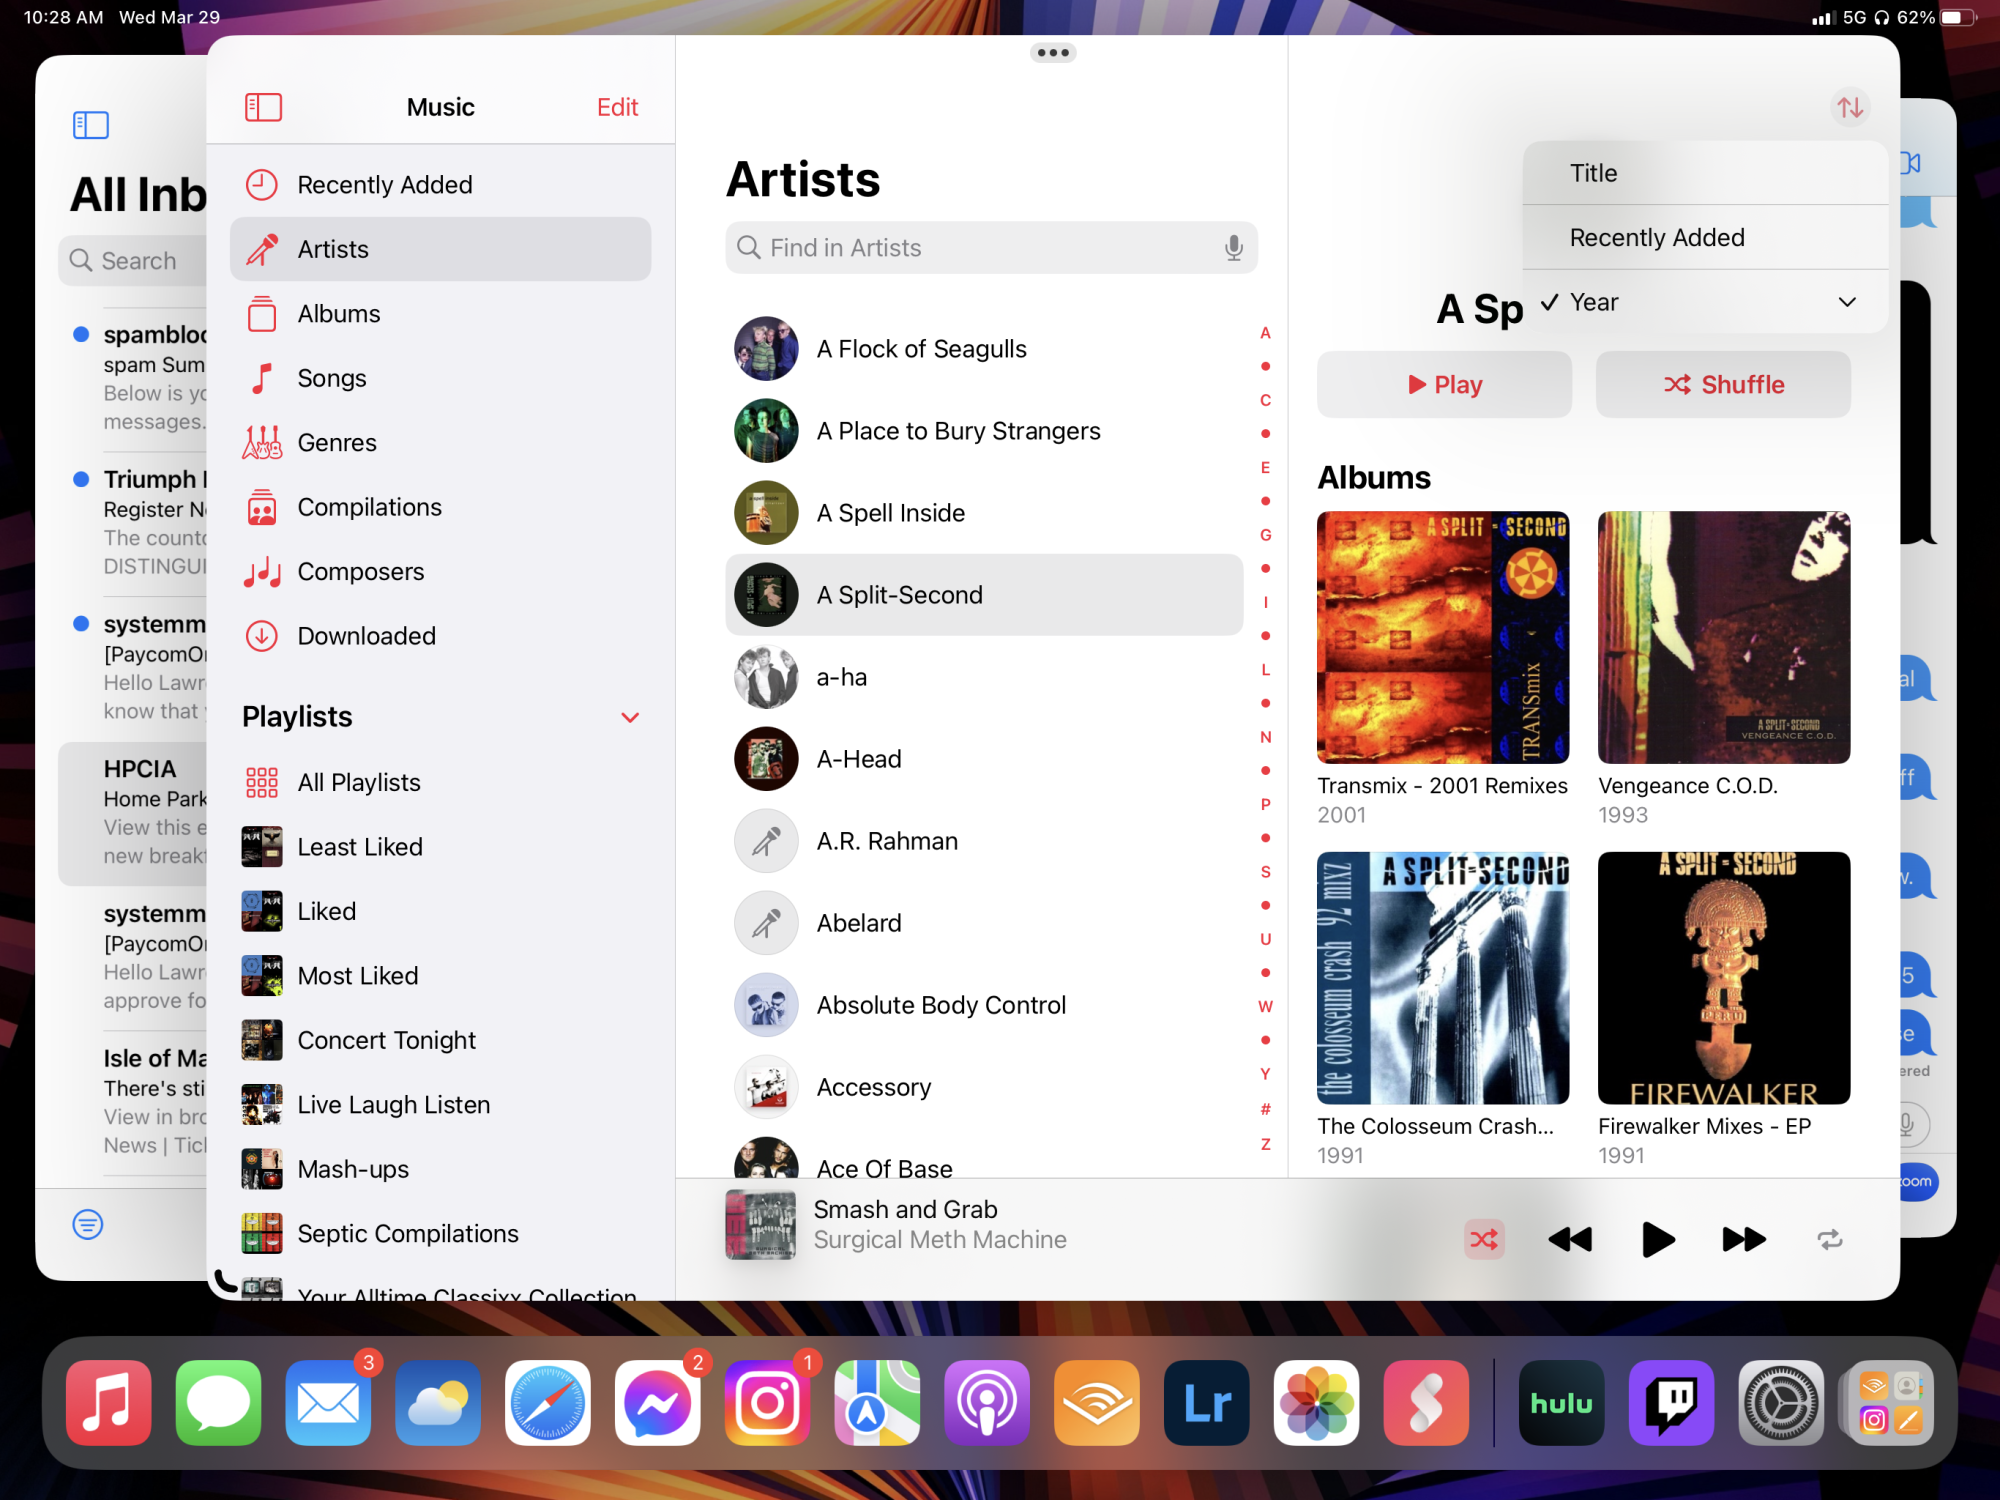This screenshot has width=2000, height=1500.
Task: Skip to the next track
Action: (x=1744, y=1240)
